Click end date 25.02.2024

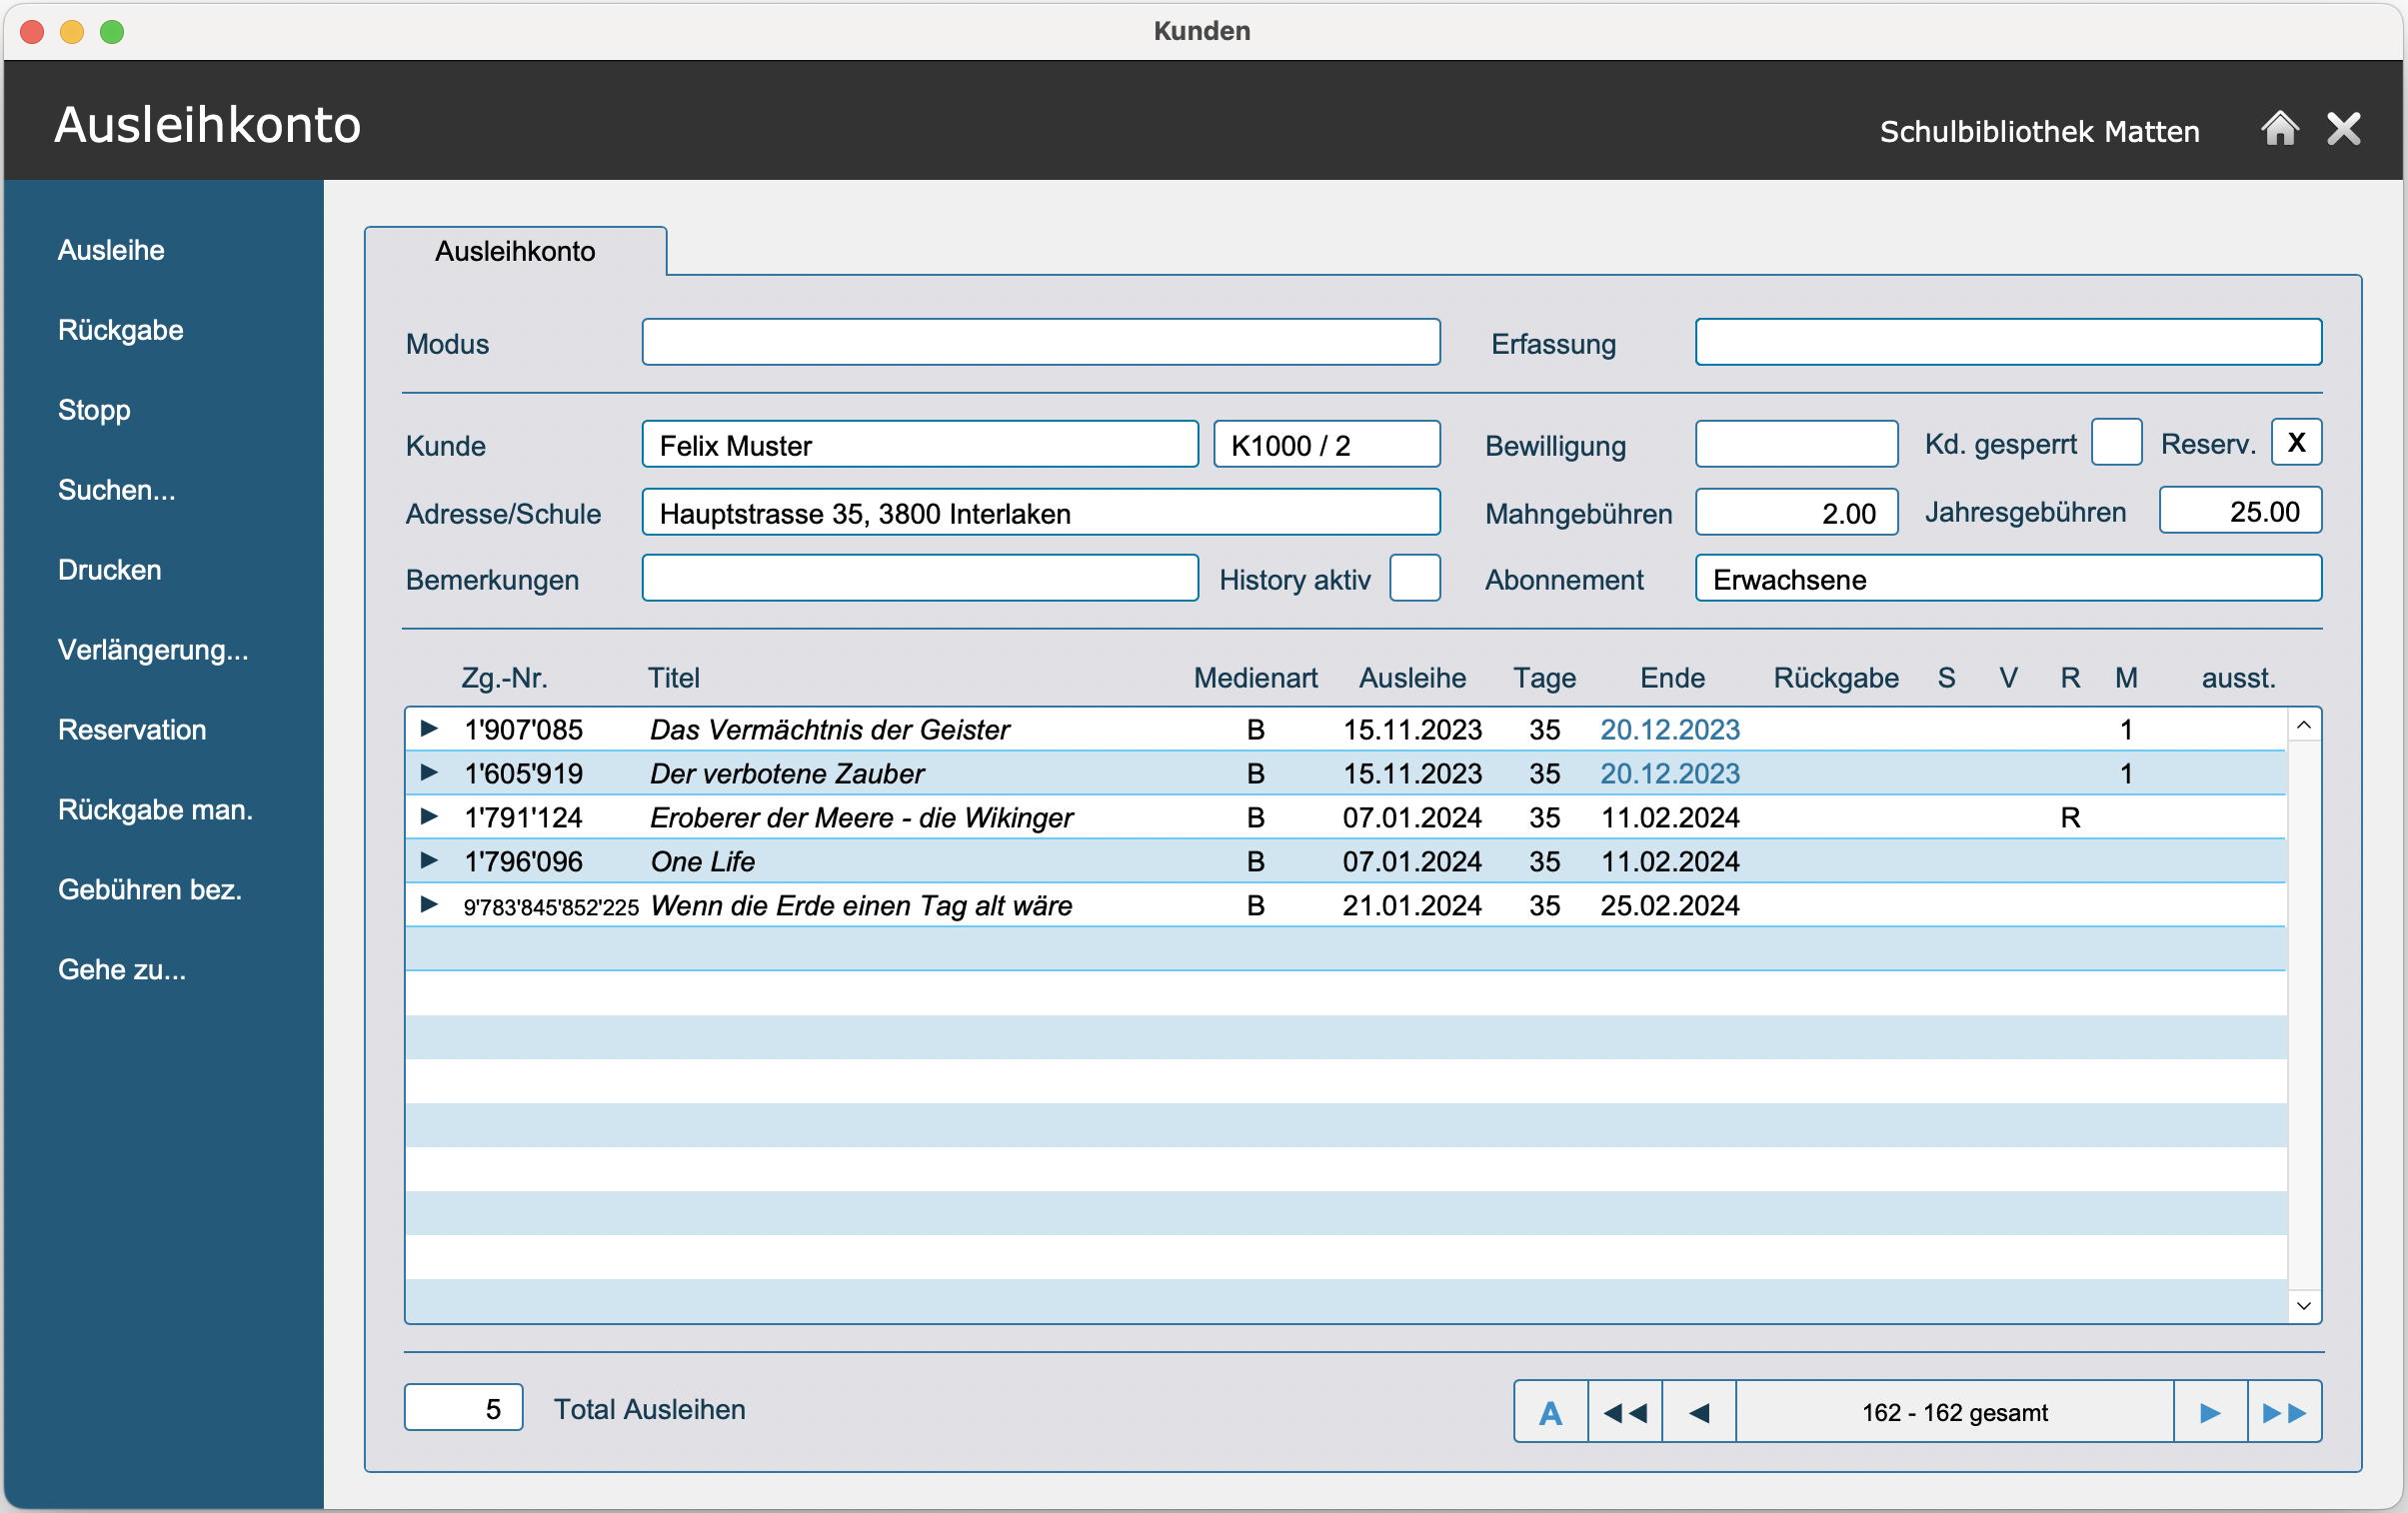point(1669,905)
